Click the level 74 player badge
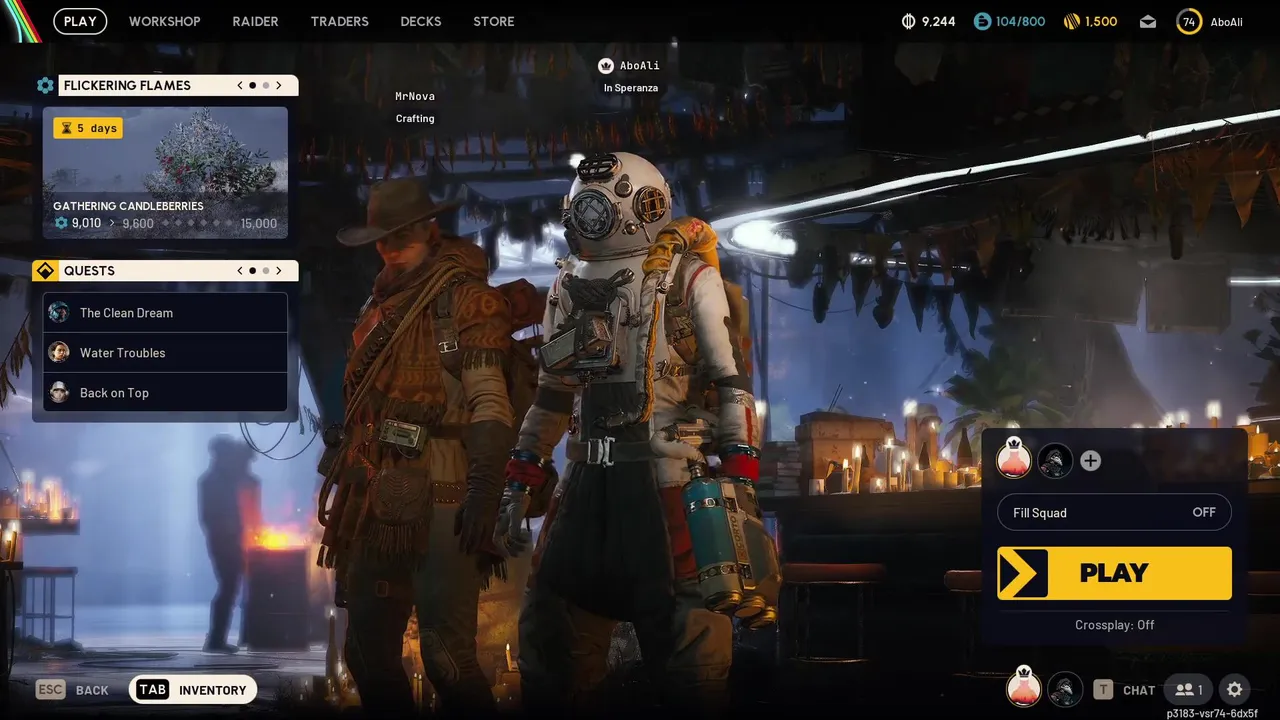 (x=1189, y=21)
